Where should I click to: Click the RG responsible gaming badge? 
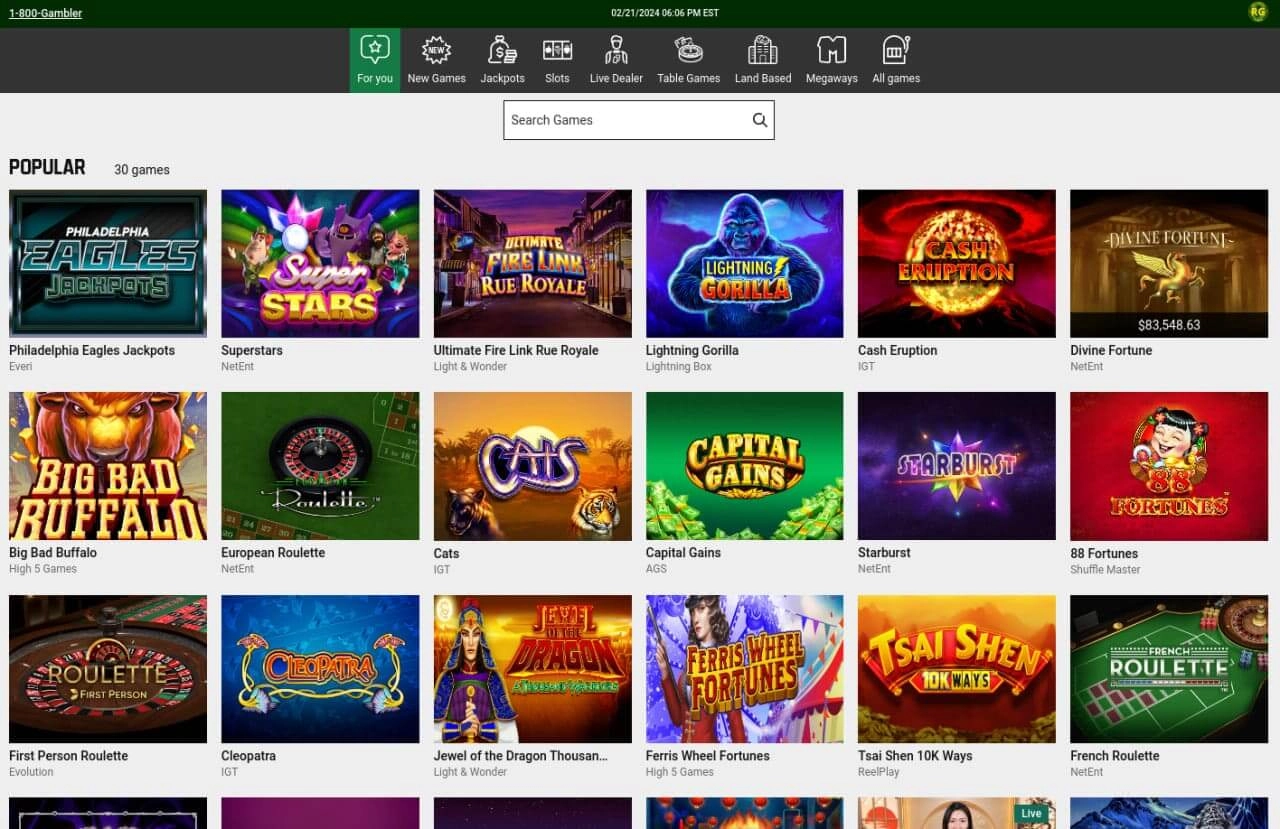point(1258,12)
